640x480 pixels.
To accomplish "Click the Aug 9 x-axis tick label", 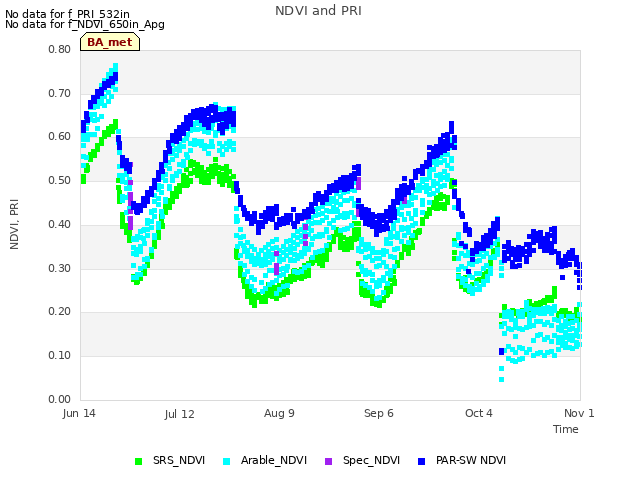I will tap(279, 413).
